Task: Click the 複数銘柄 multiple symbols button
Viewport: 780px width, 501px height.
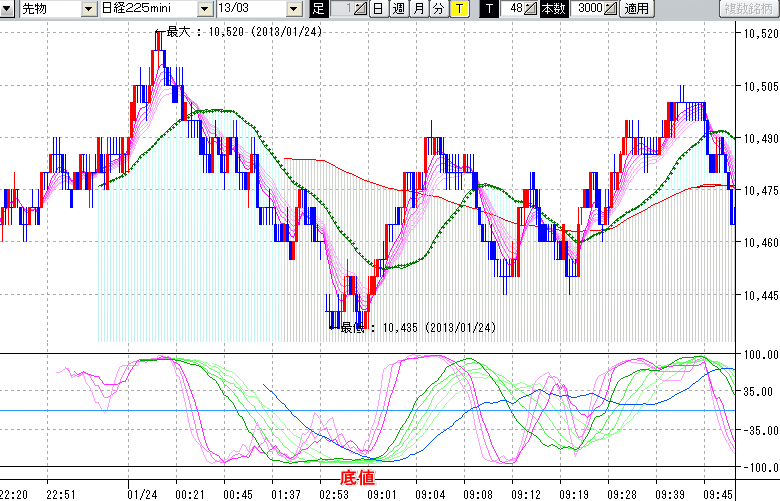Action: 748,9
